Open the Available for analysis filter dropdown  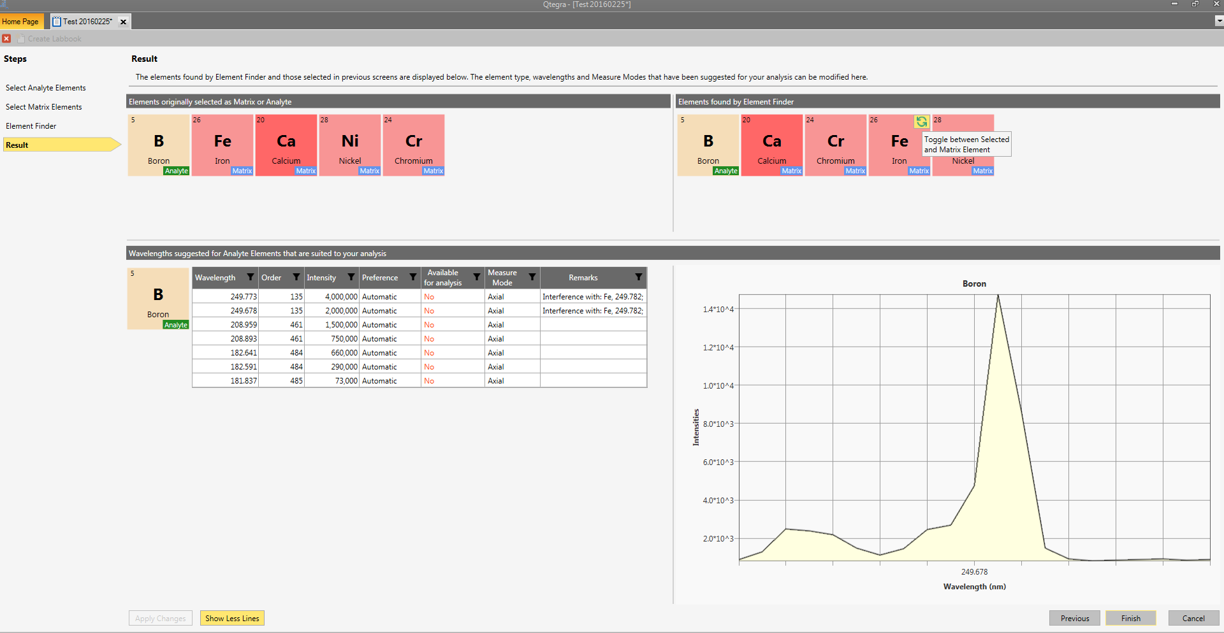[x=476, y=277]
